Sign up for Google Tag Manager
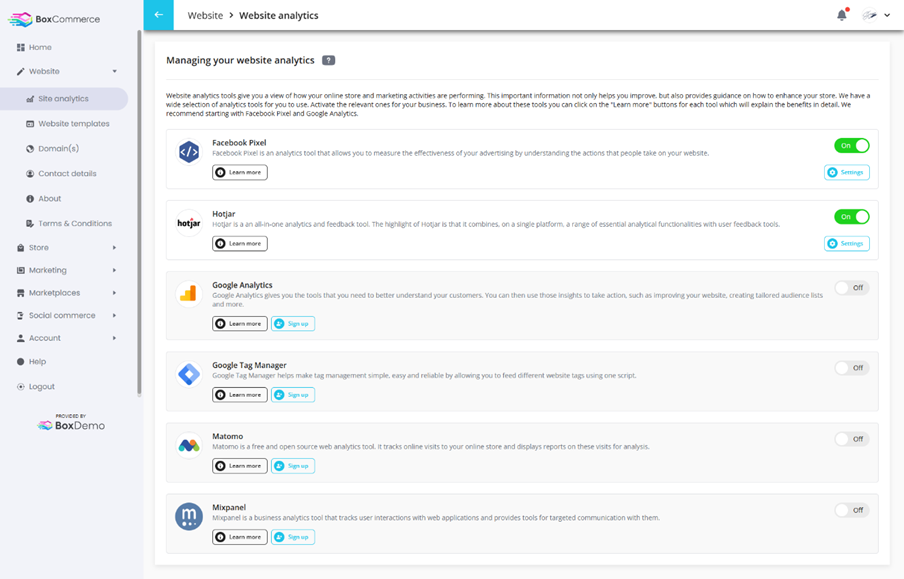This screenshot has width=904, height=579. click(x=292, y=394)
